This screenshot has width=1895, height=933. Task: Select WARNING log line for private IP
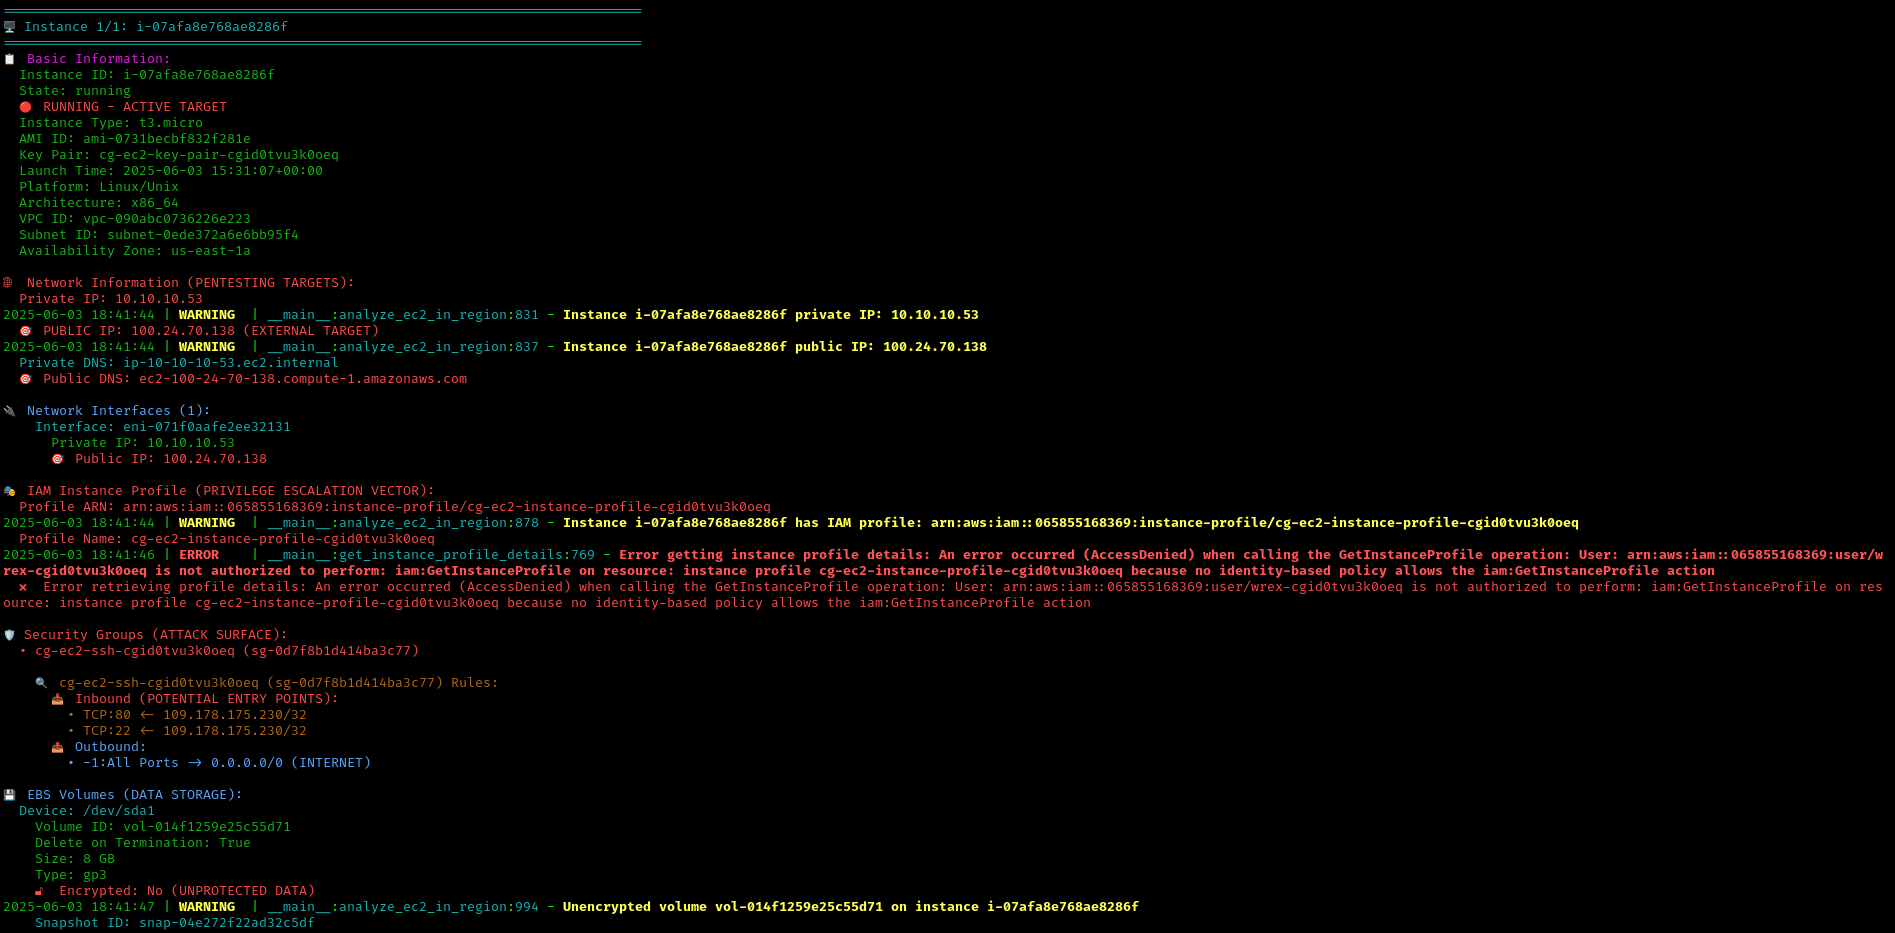pyautogui.click(x=491, y=315)
